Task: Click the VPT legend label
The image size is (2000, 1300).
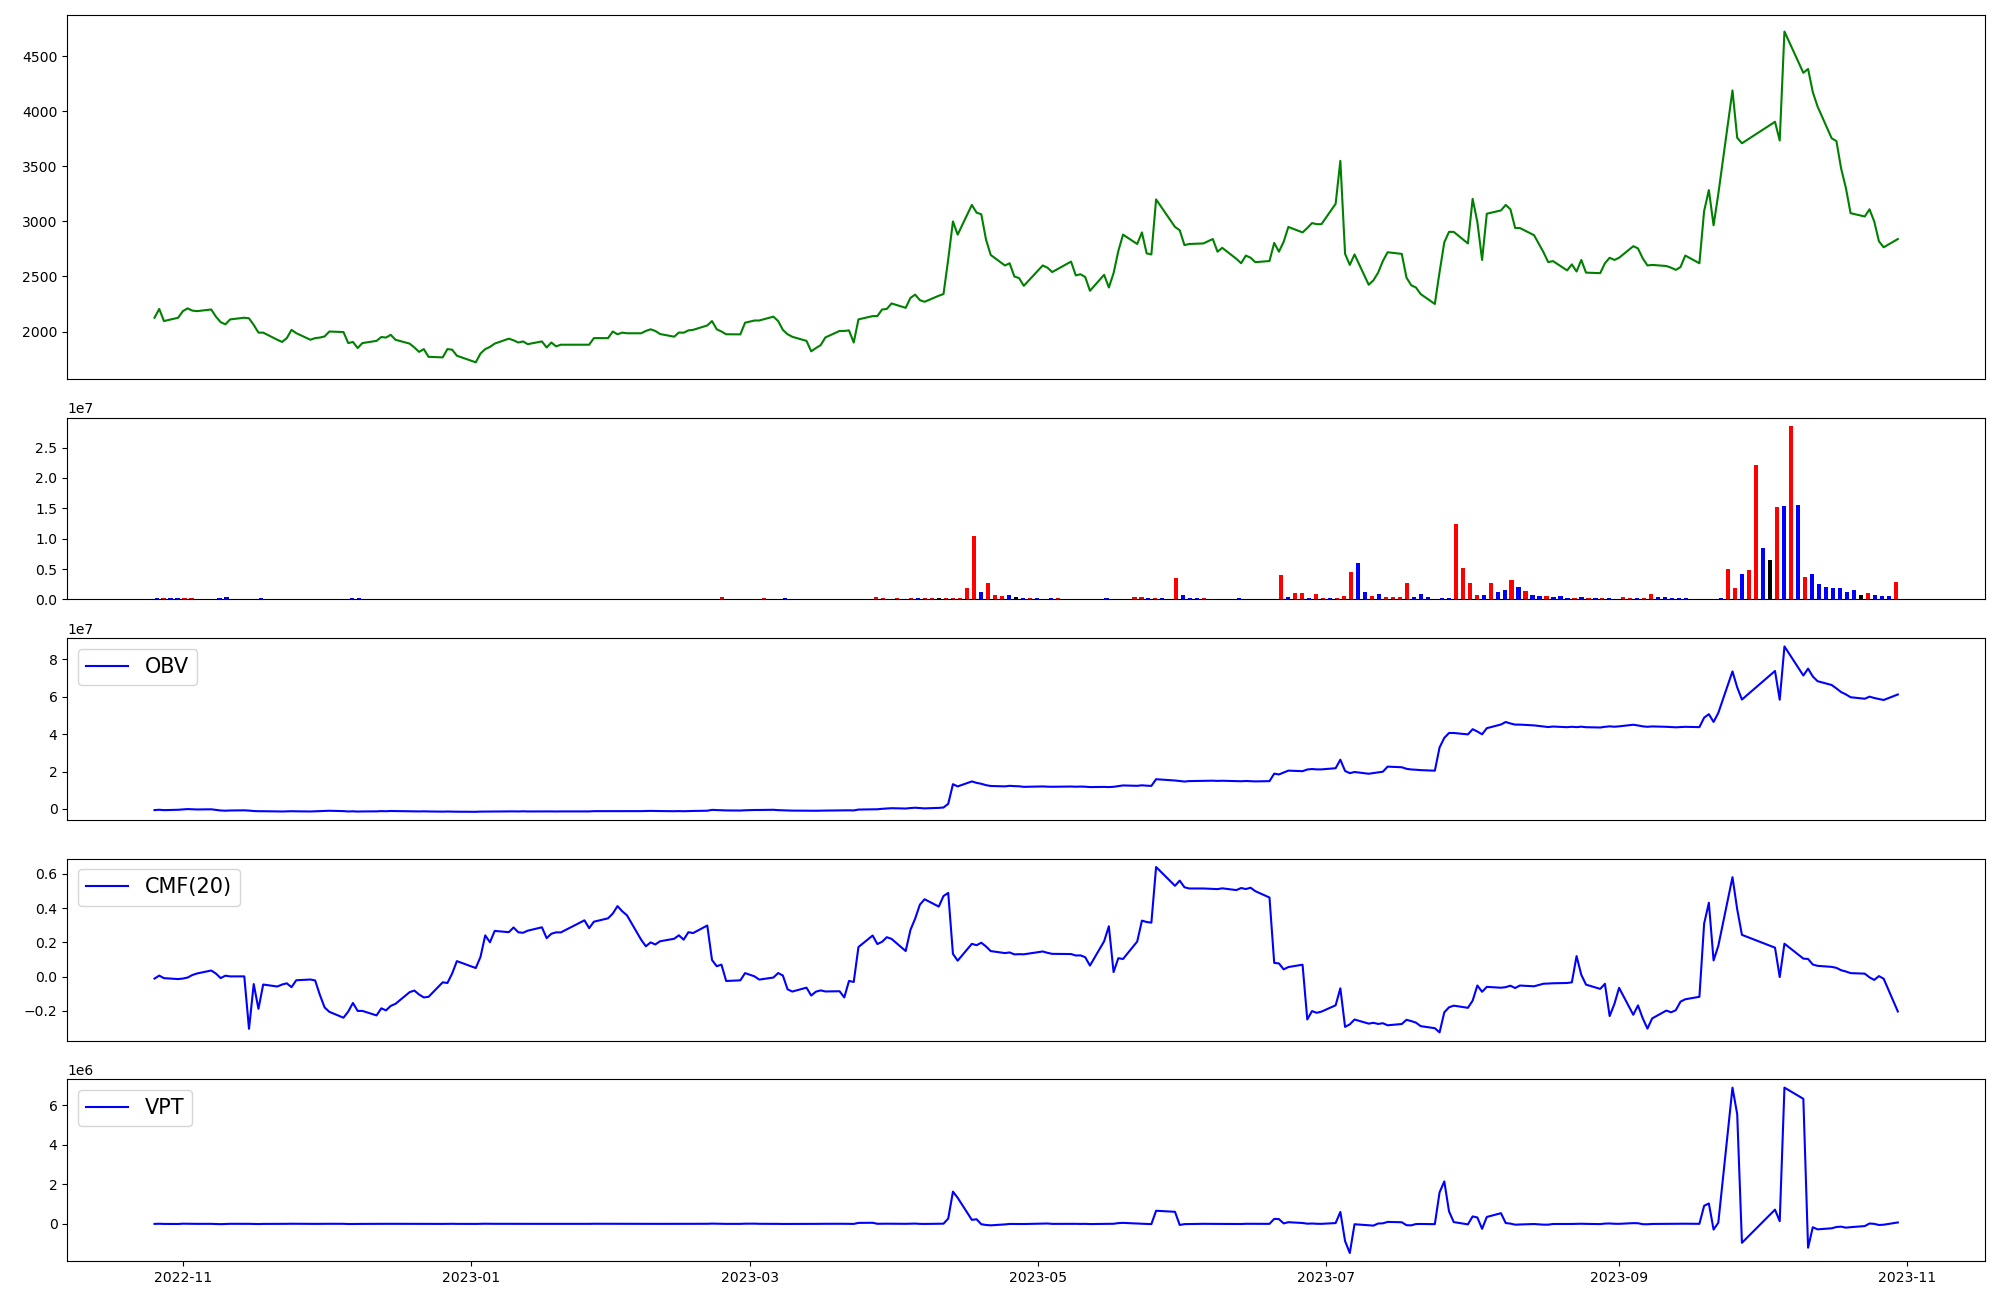Action: (x=164, y=1107)
